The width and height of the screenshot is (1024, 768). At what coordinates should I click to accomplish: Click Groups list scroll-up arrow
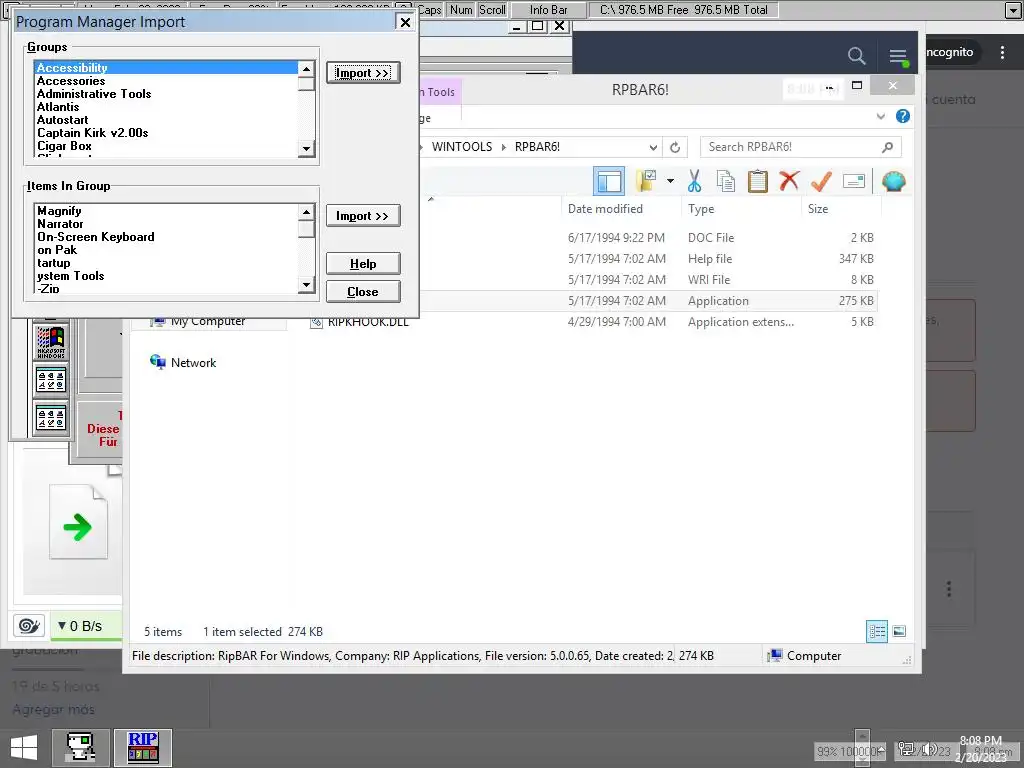[306, 69]
